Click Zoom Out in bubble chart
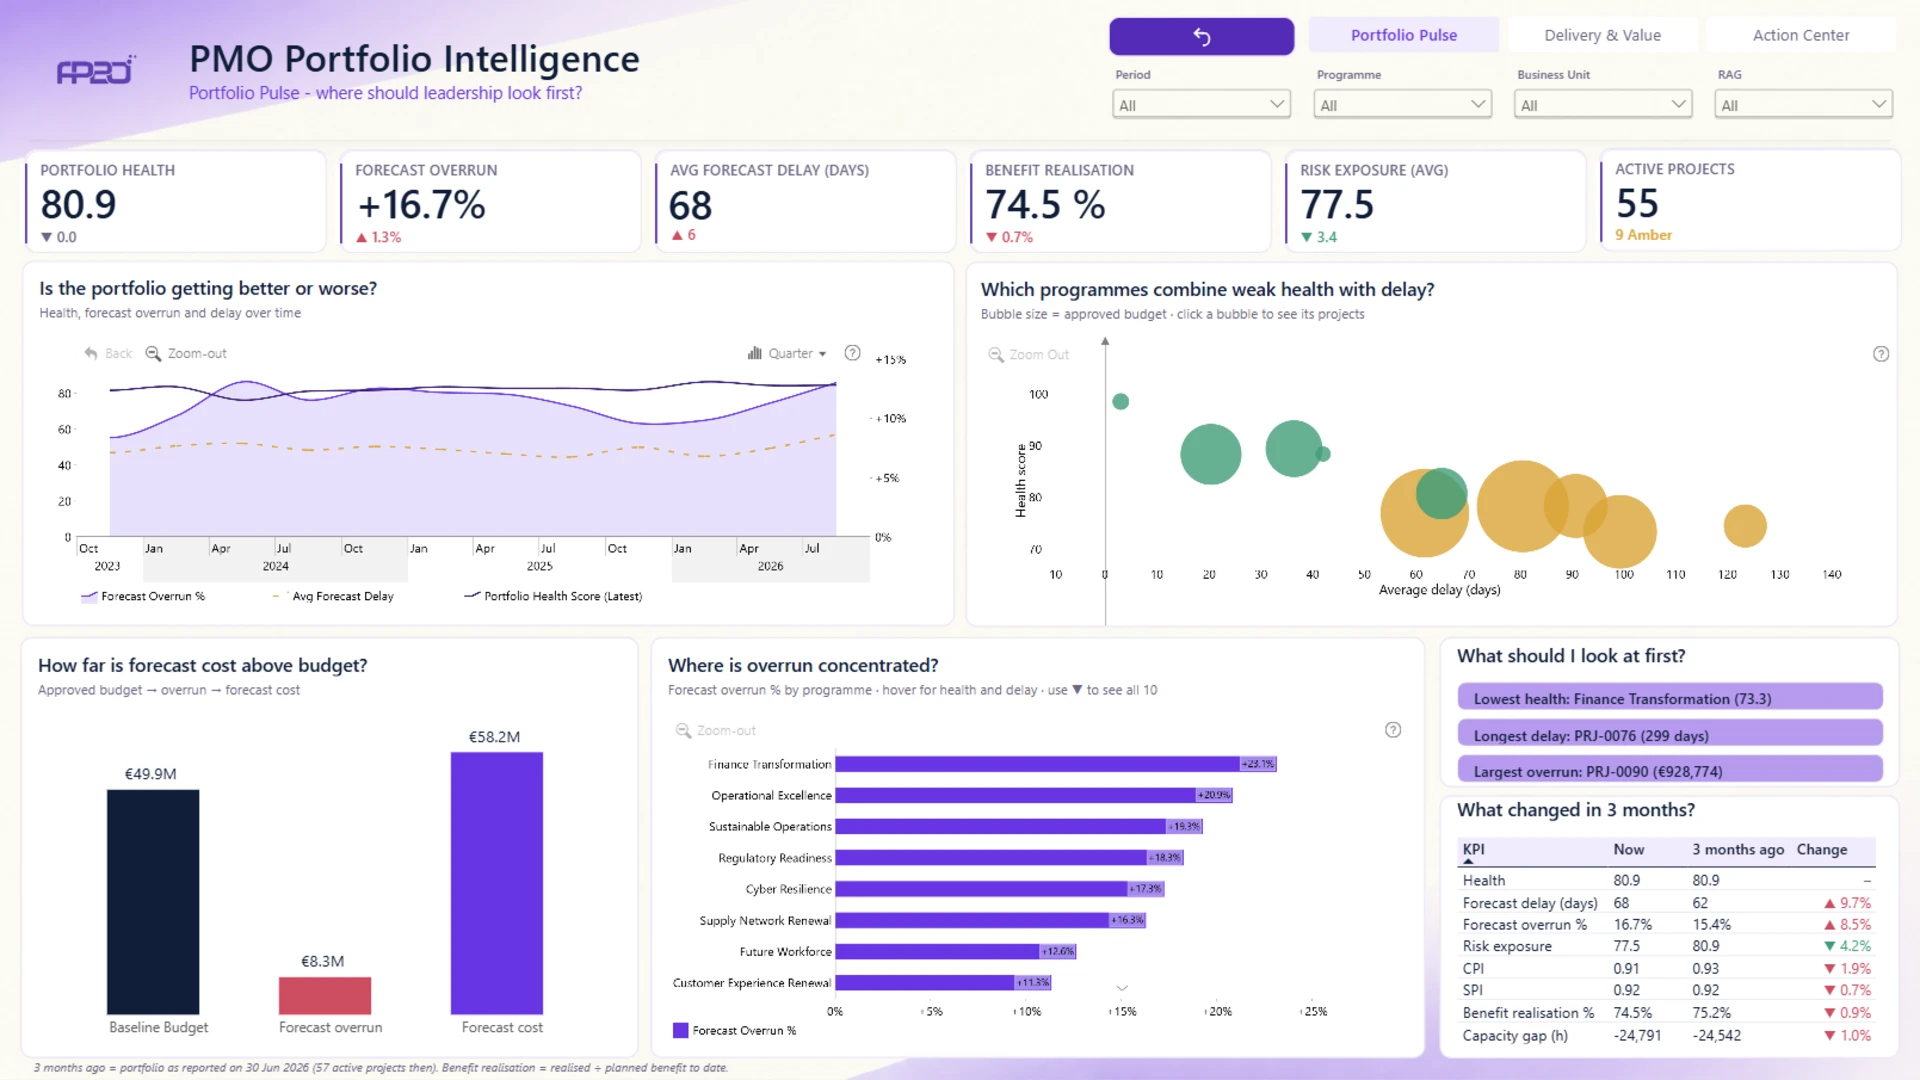The image size is (1920, 1080). (1028, 354)
